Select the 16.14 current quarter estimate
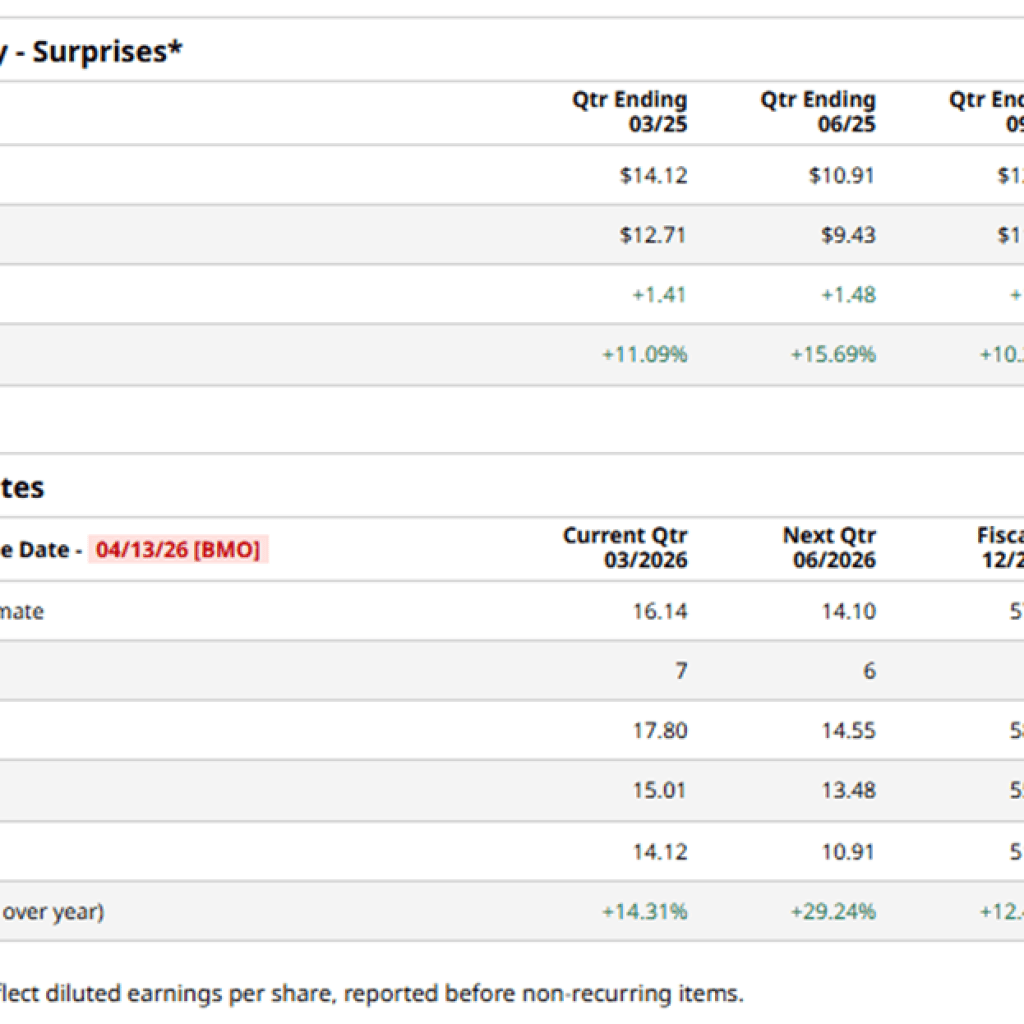This screenshot has height=1024, width=1024. coord(660,611)
